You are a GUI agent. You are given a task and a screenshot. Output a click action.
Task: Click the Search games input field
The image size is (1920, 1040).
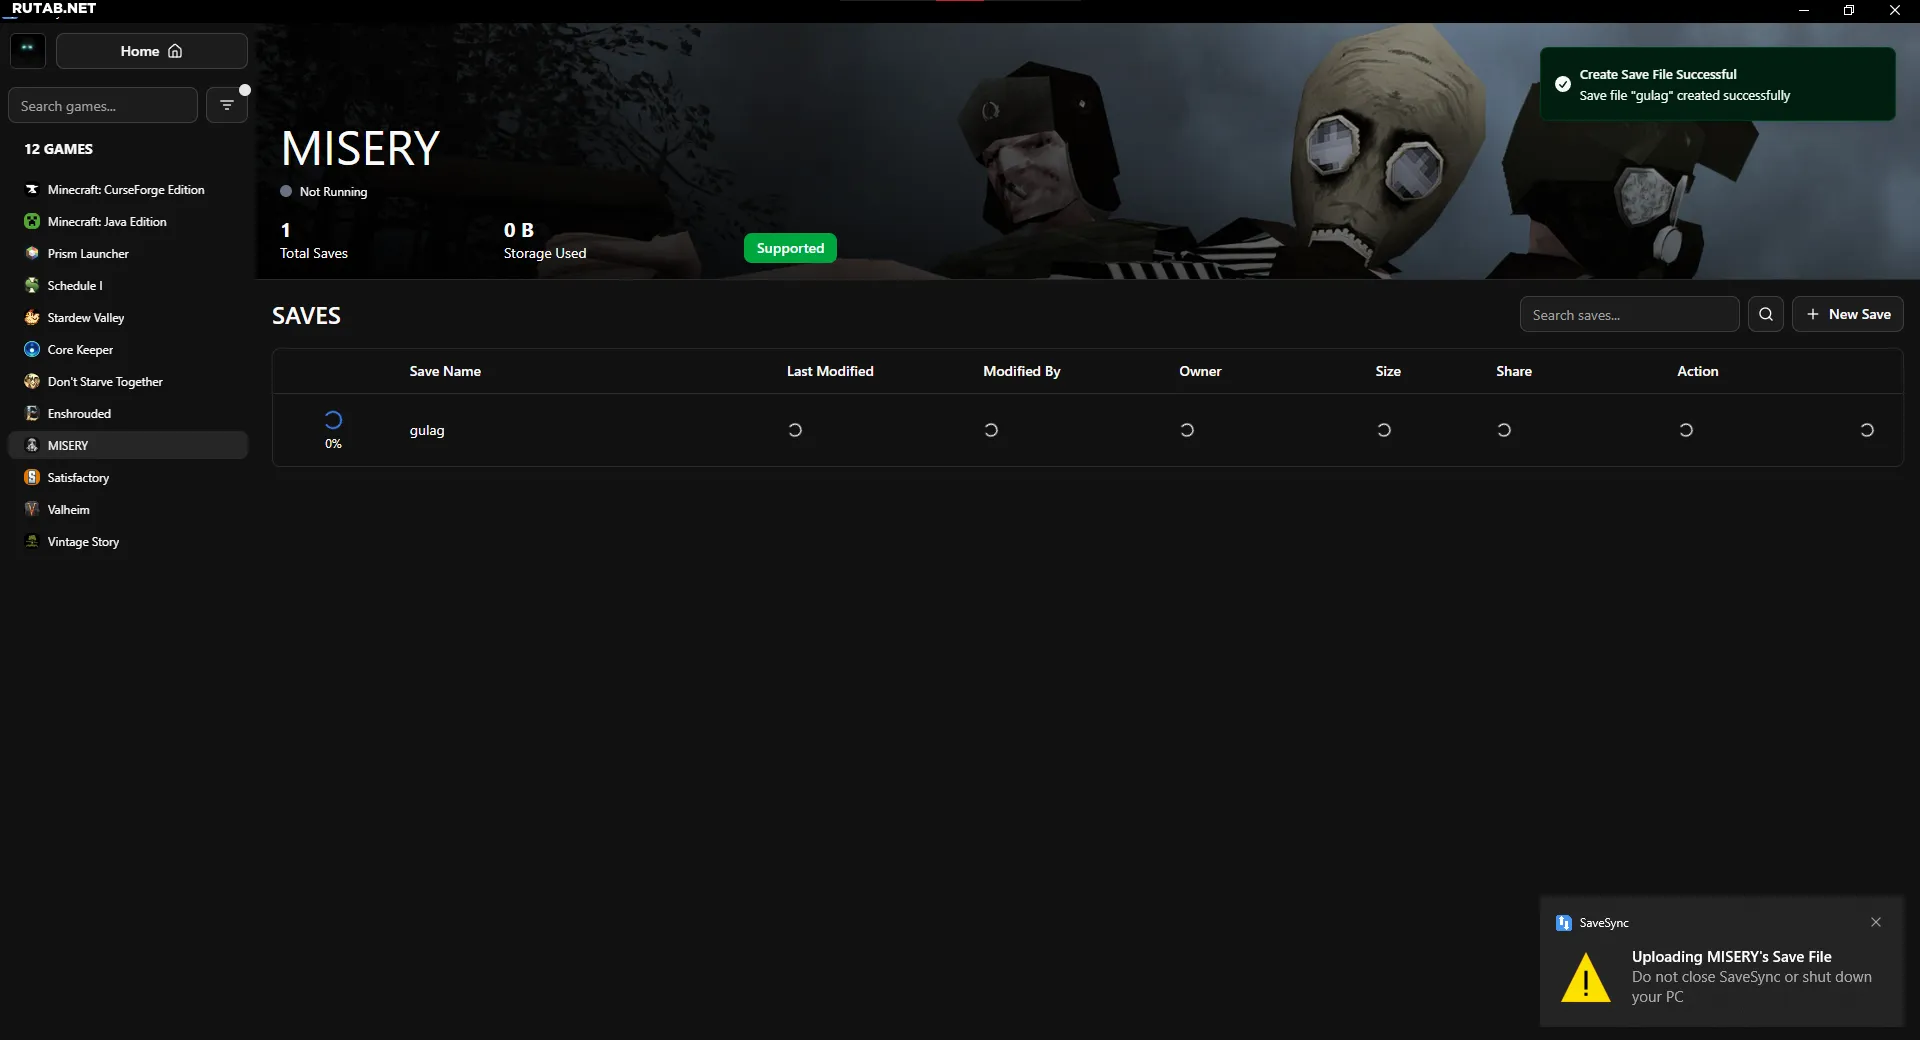103,106
